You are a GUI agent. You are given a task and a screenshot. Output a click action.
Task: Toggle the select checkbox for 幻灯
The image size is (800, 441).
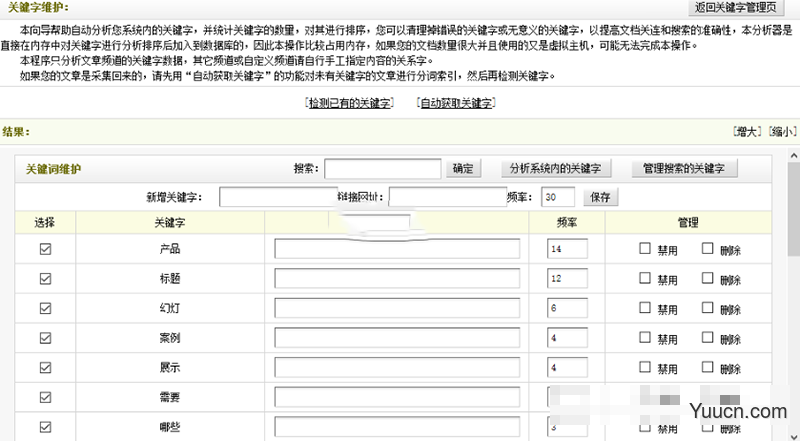[45, 309]
